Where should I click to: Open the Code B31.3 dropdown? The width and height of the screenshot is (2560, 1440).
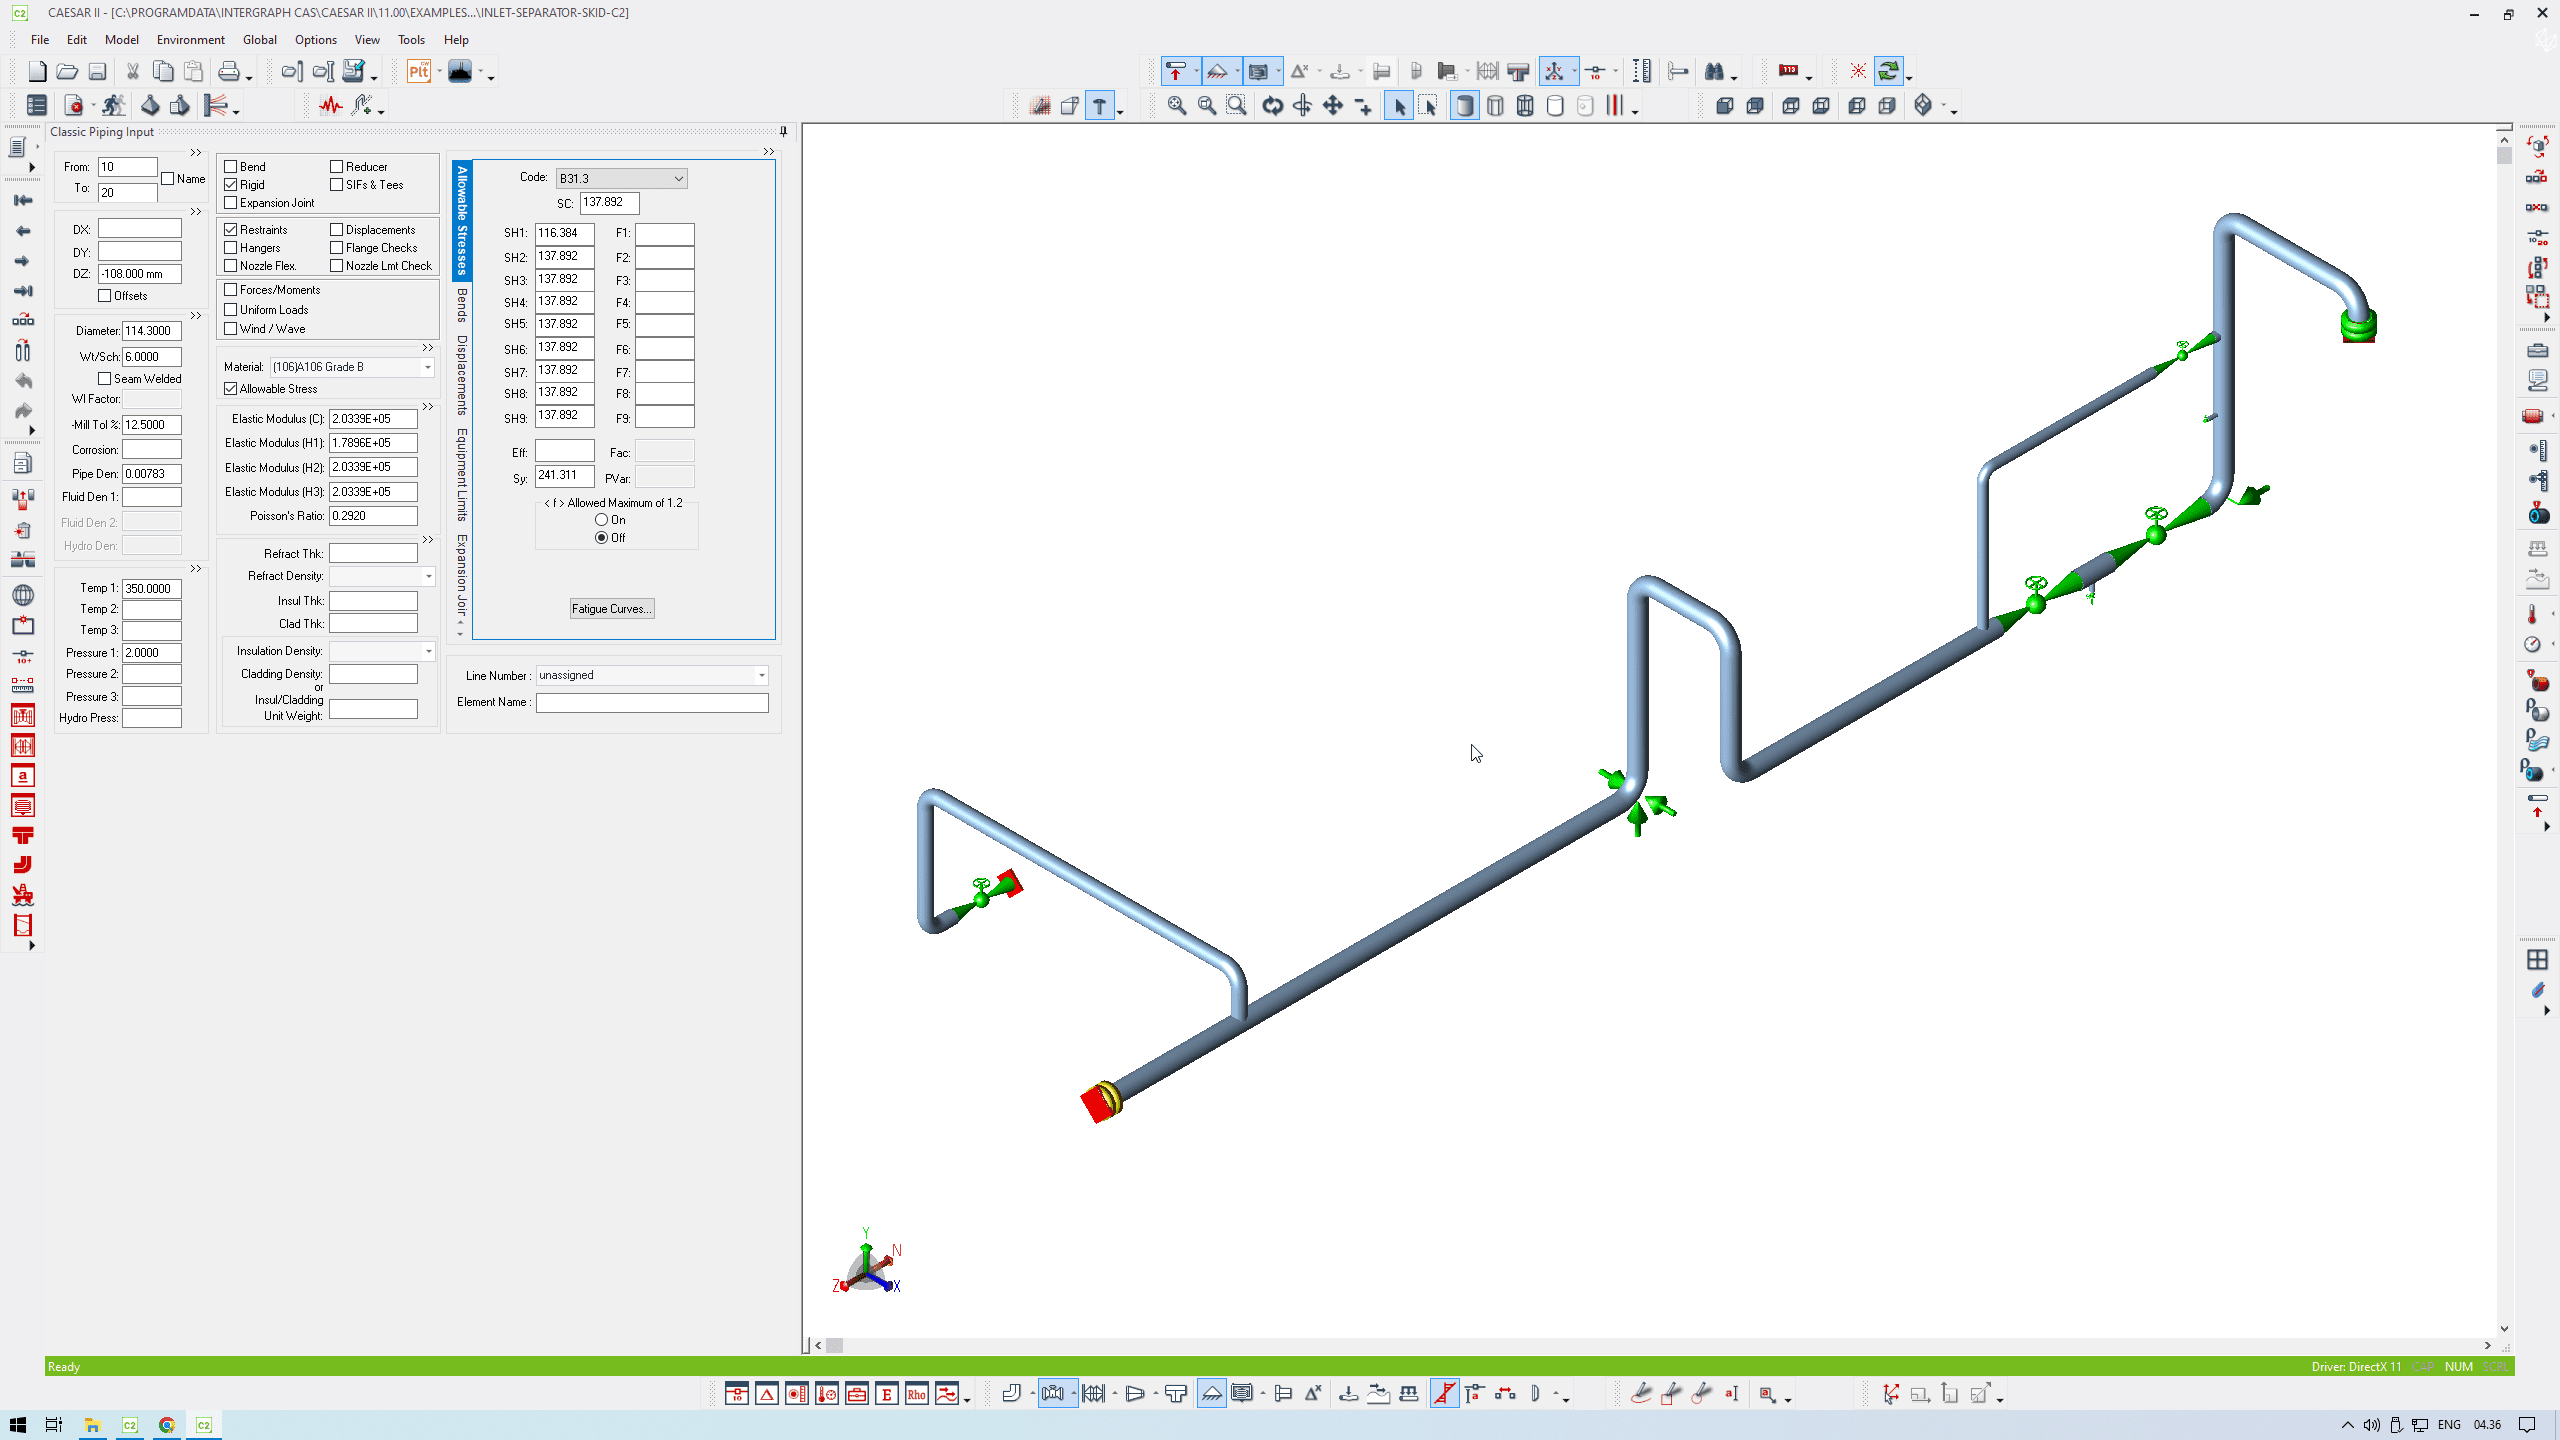click(x=678, y=178)
